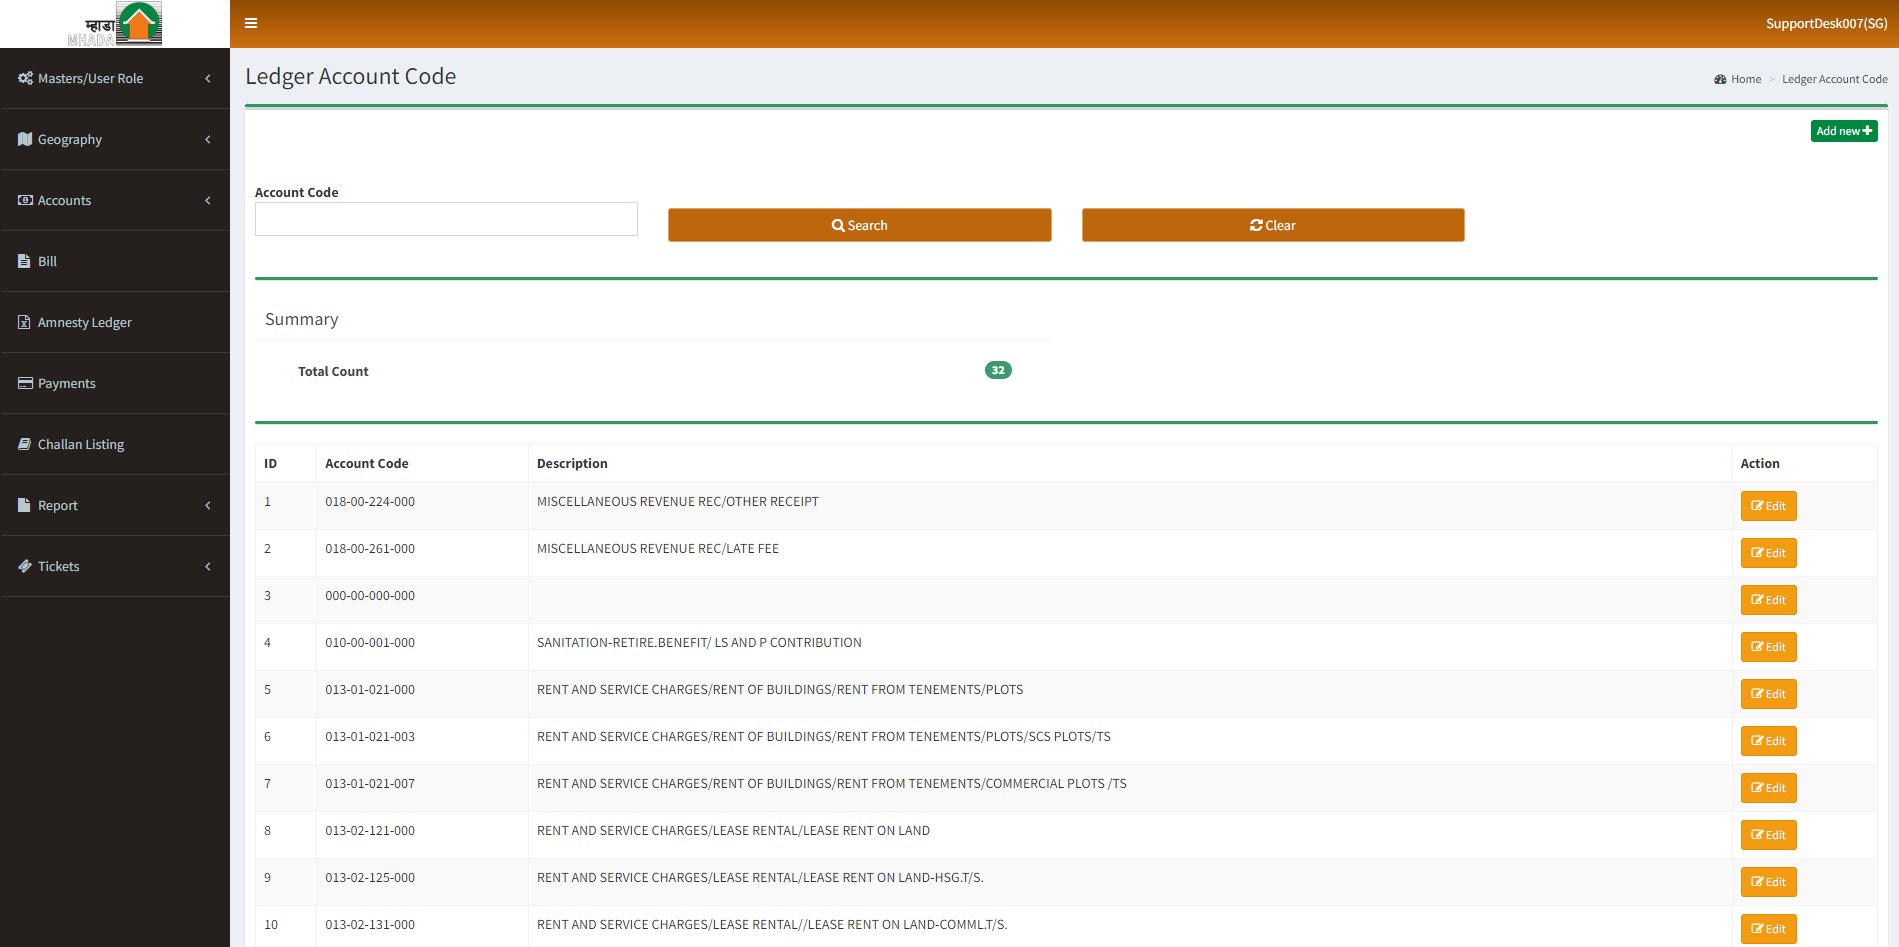
Task: Click the Amnesty Ledger sidebar icon
Action: click(24, 322)
